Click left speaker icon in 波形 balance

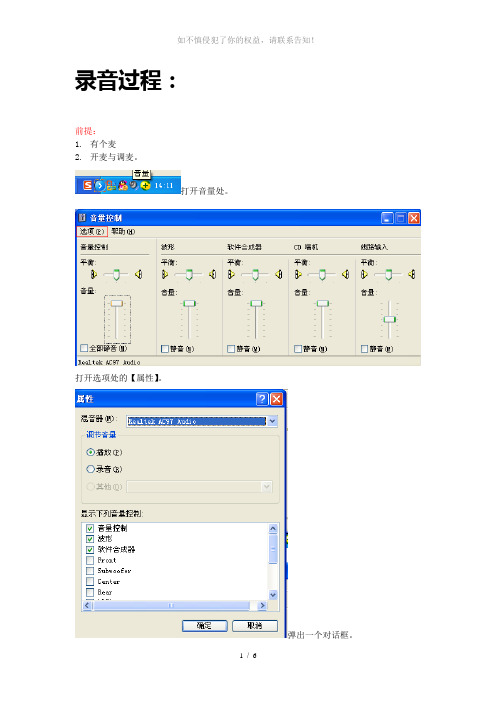coord(165,274)
